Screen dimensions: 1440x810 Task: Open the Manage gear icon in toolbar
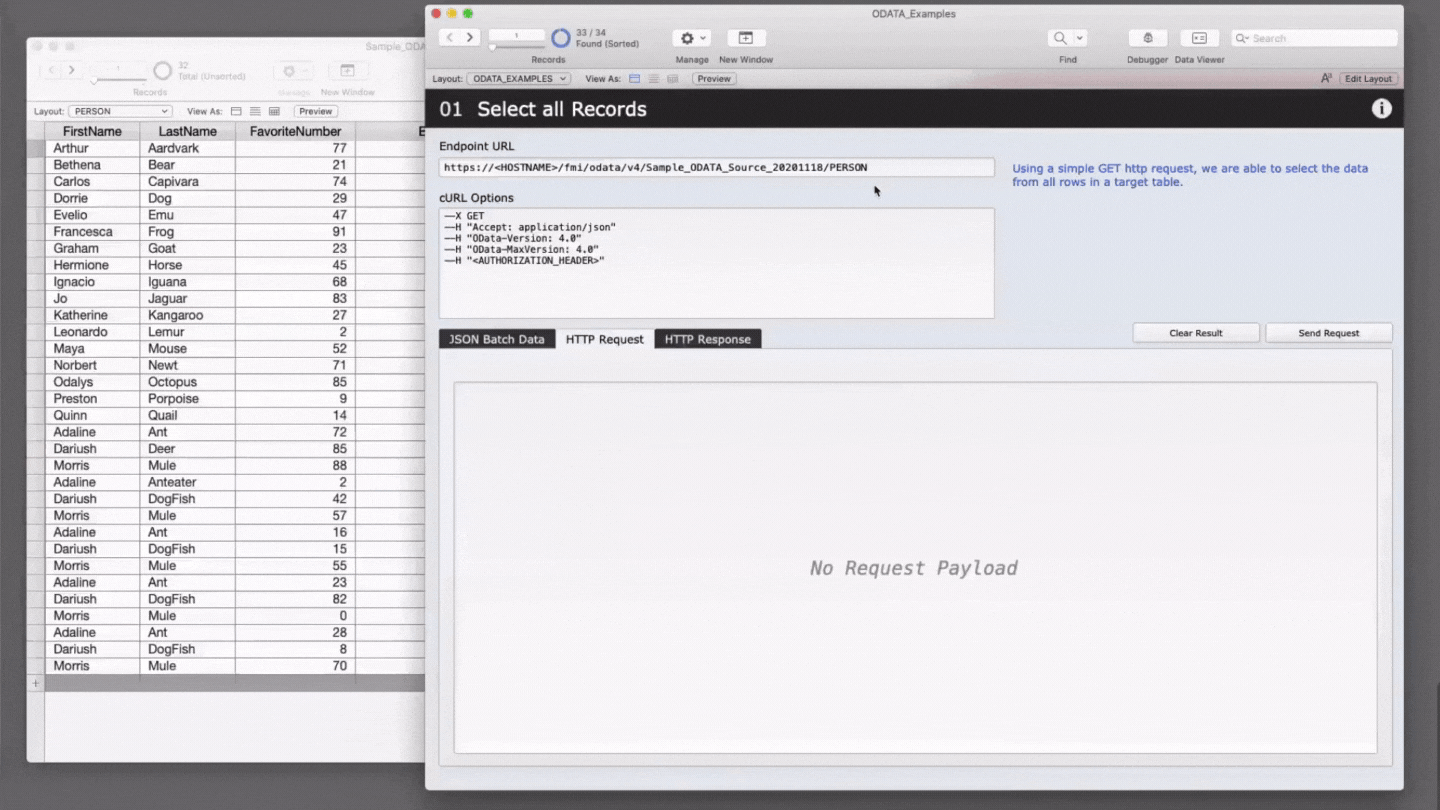click(x=686, y=37)
